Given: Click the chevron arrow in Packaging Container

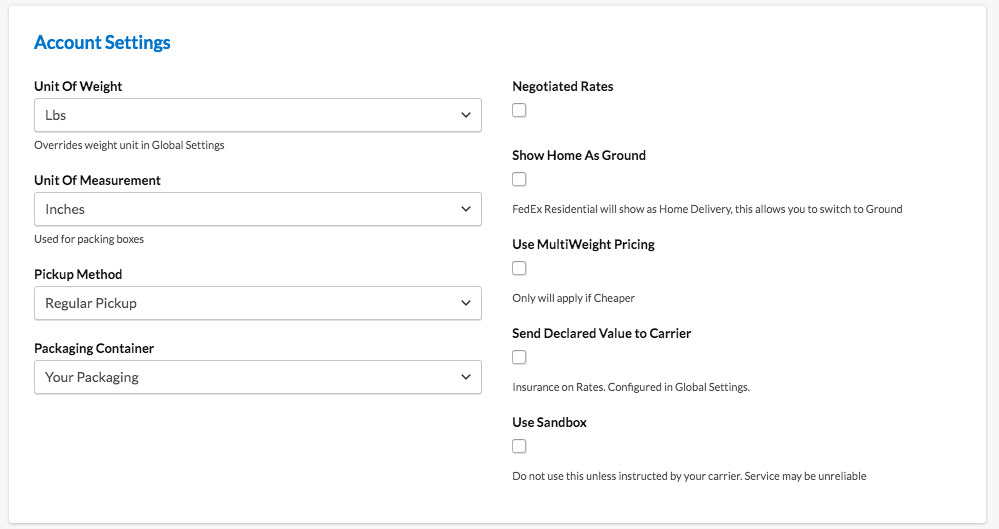Looking at the screenshot, I should tap(466, 377).
